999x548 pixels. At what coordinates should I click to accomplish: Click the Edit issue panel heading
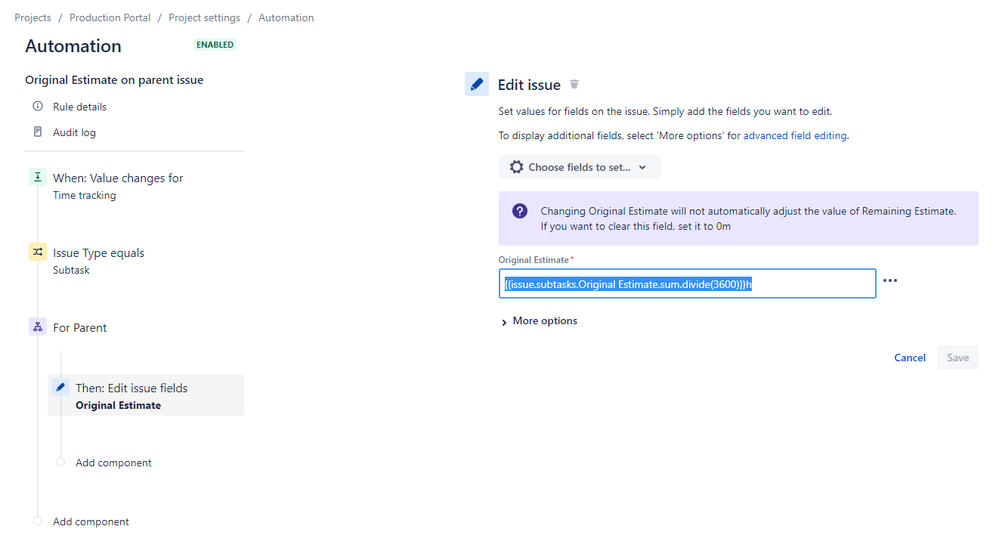pyautogui.click(x=529, y=85)
